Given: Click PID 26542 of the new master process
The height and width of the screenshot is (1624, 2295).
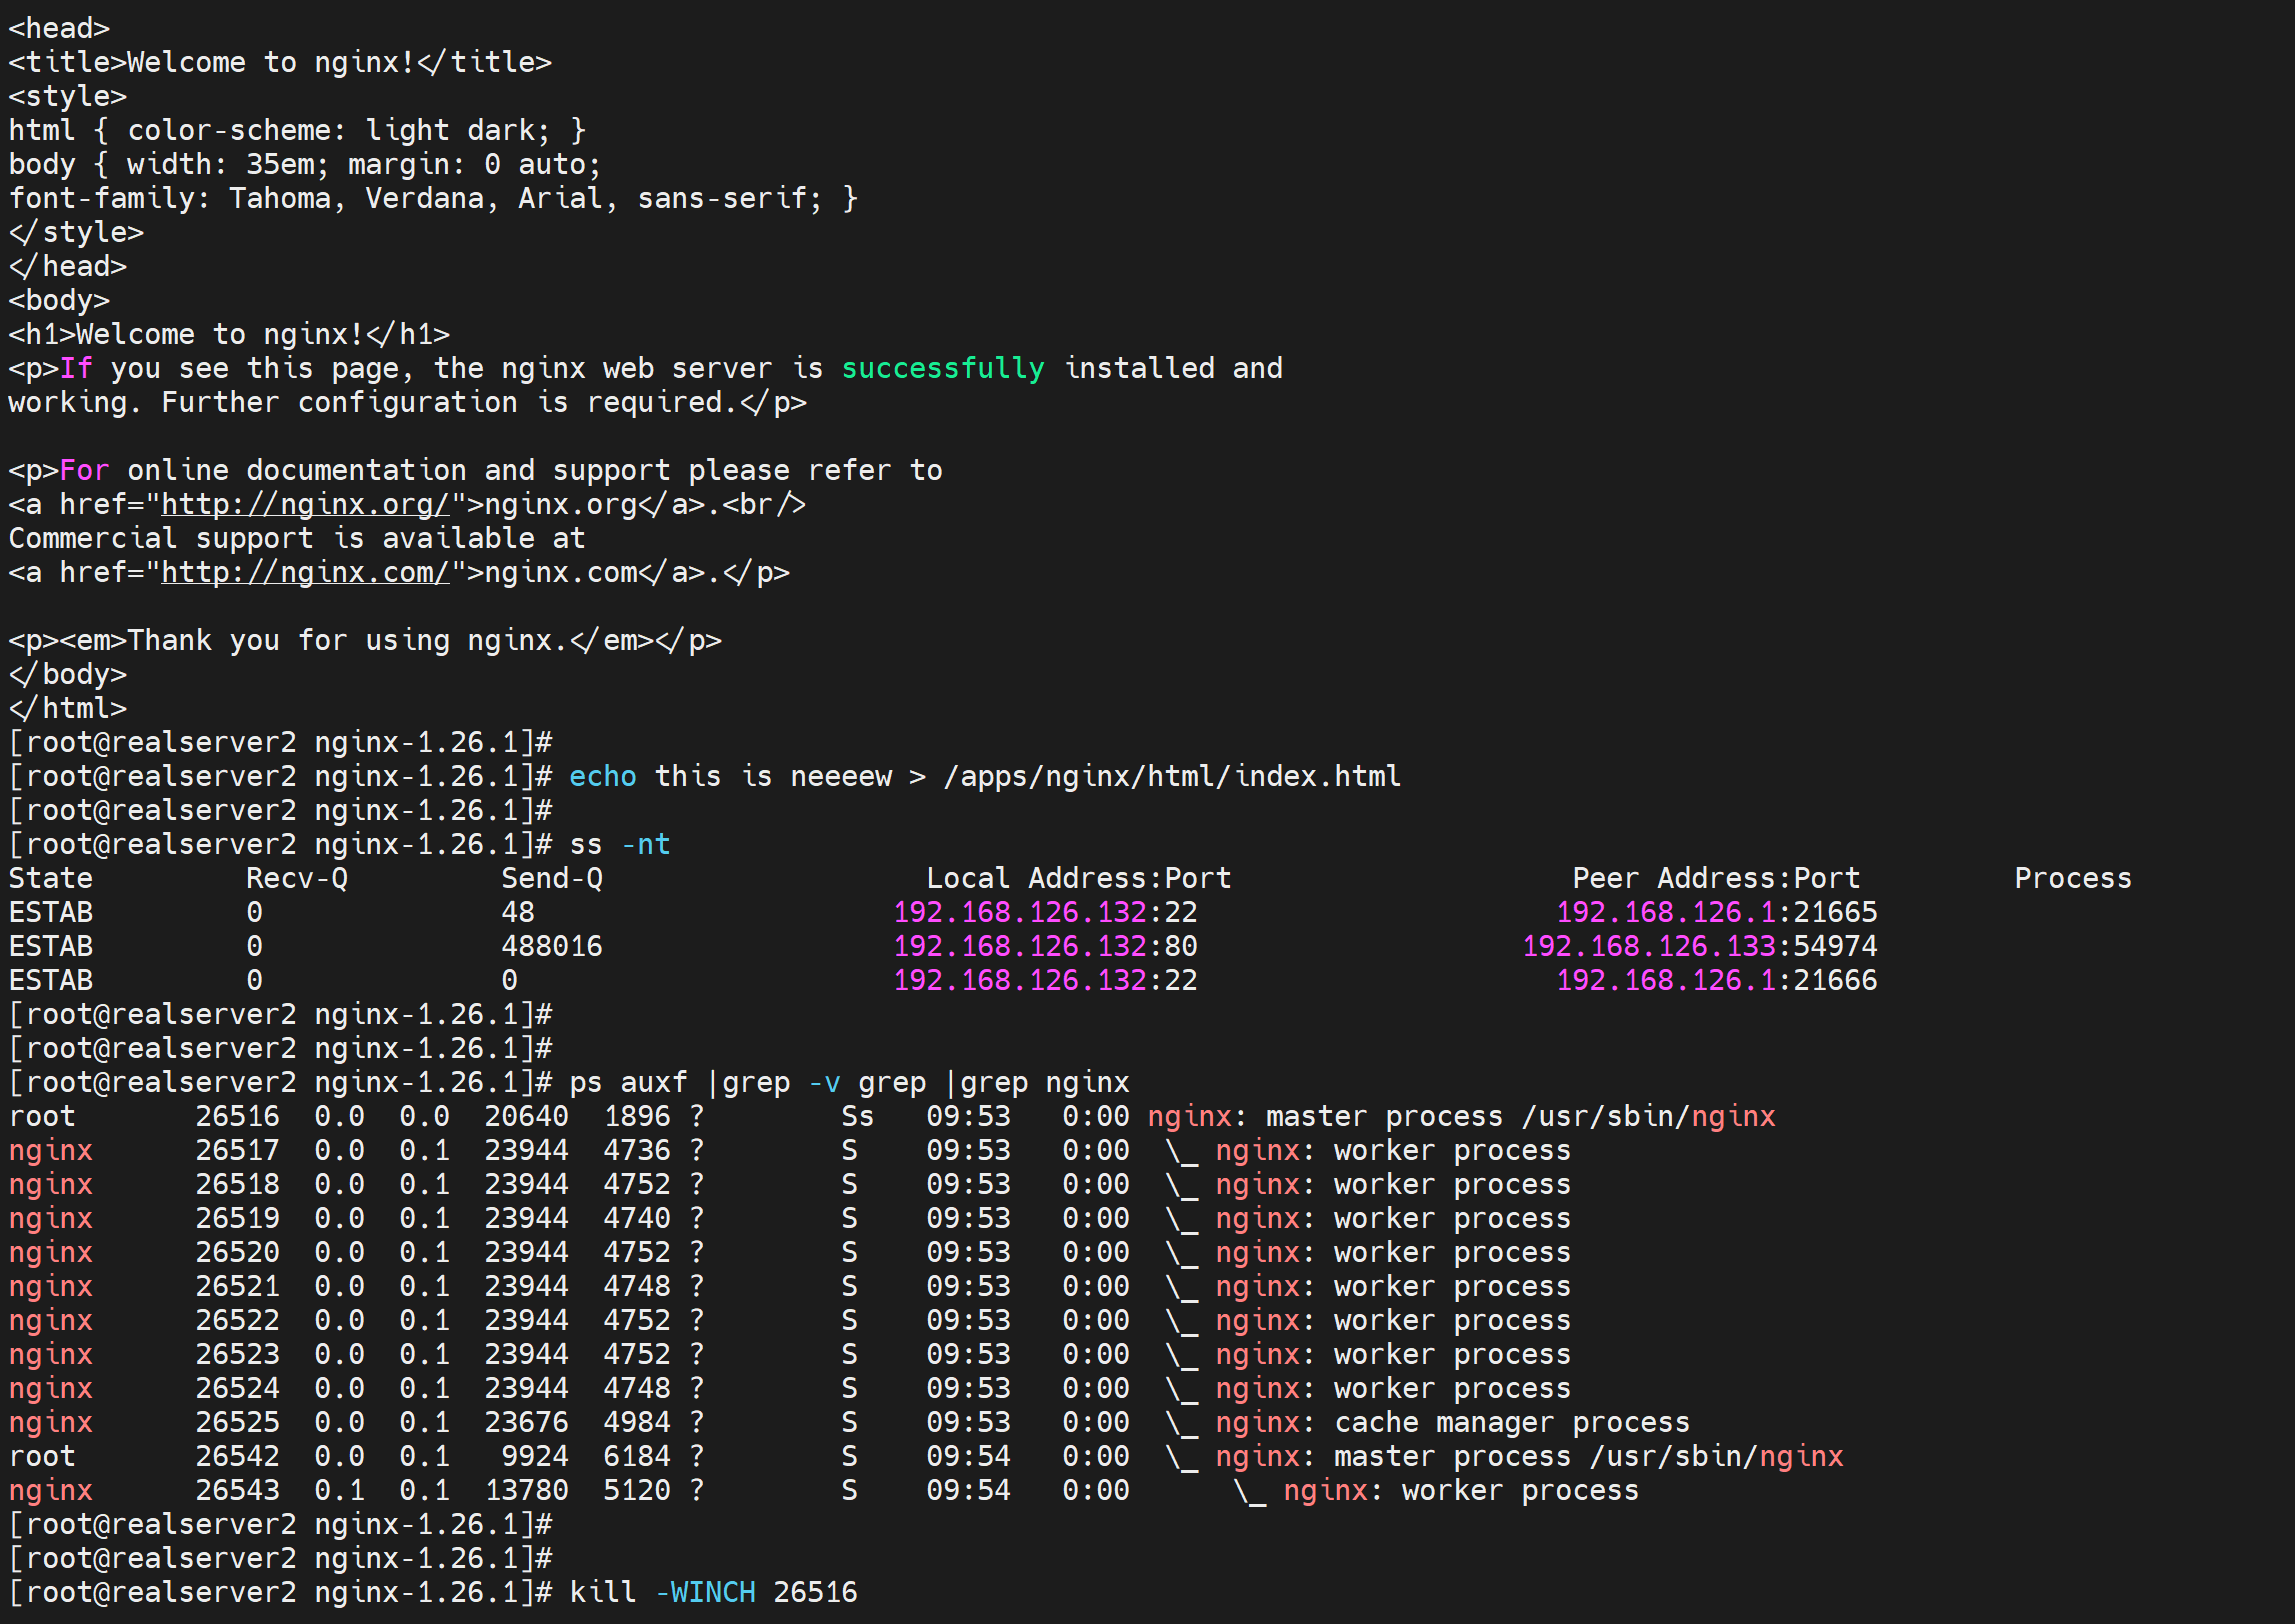Looking at the screenshot, I should click(237, 1456).
